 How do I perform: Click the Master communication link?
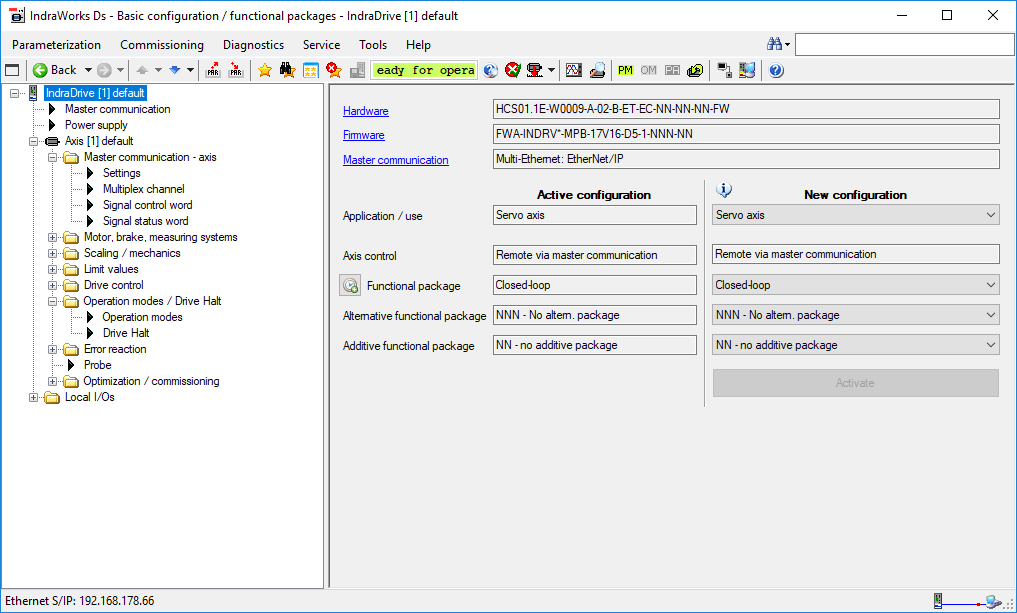[396, 160]
